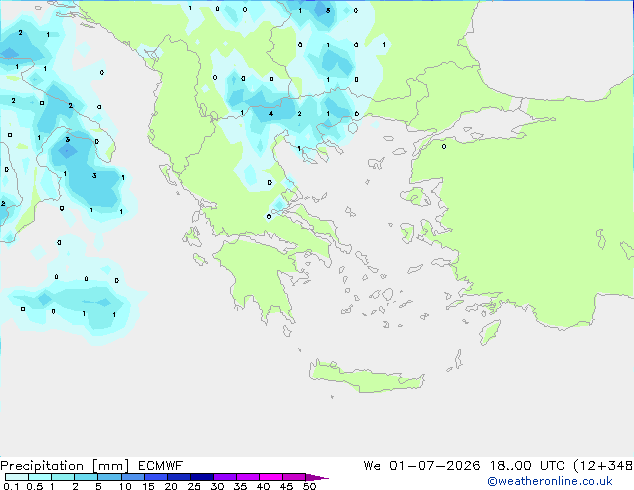This screenshot has height=490, width=634.
Task: Click legend label 40
Action: [x=263, y=486]
